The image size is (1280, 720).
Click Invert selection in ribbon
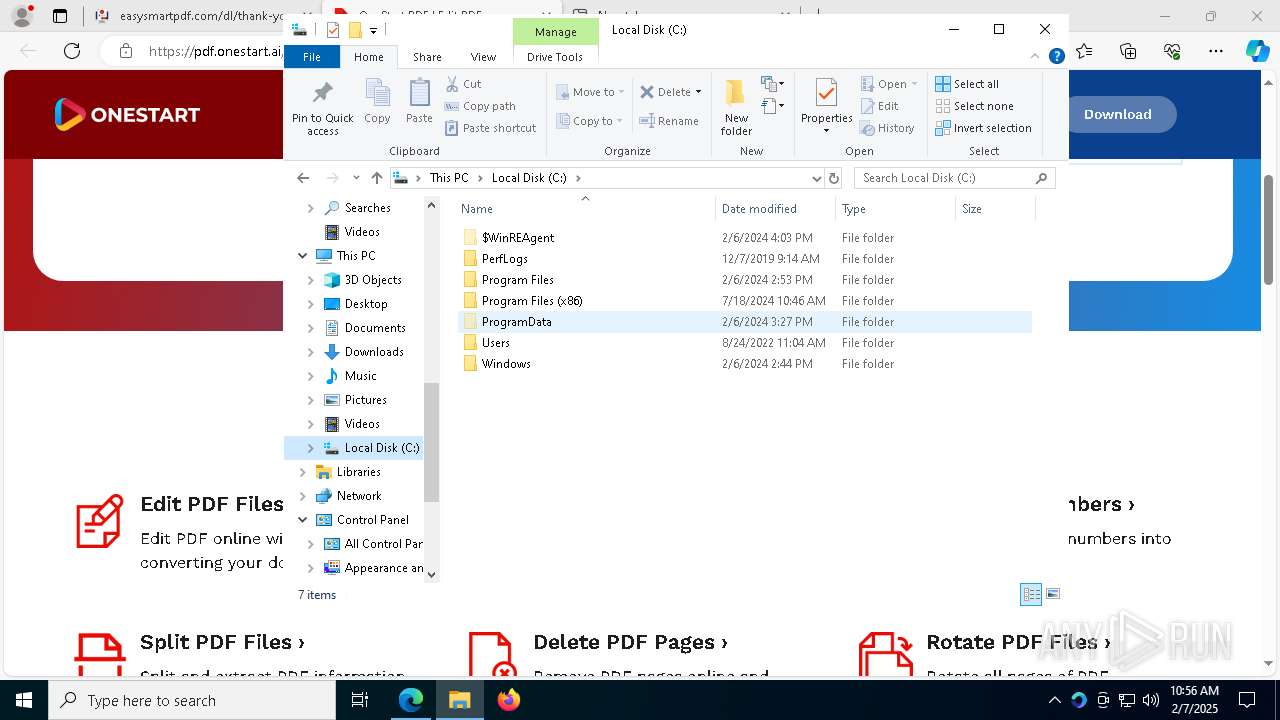pos(983,128)
